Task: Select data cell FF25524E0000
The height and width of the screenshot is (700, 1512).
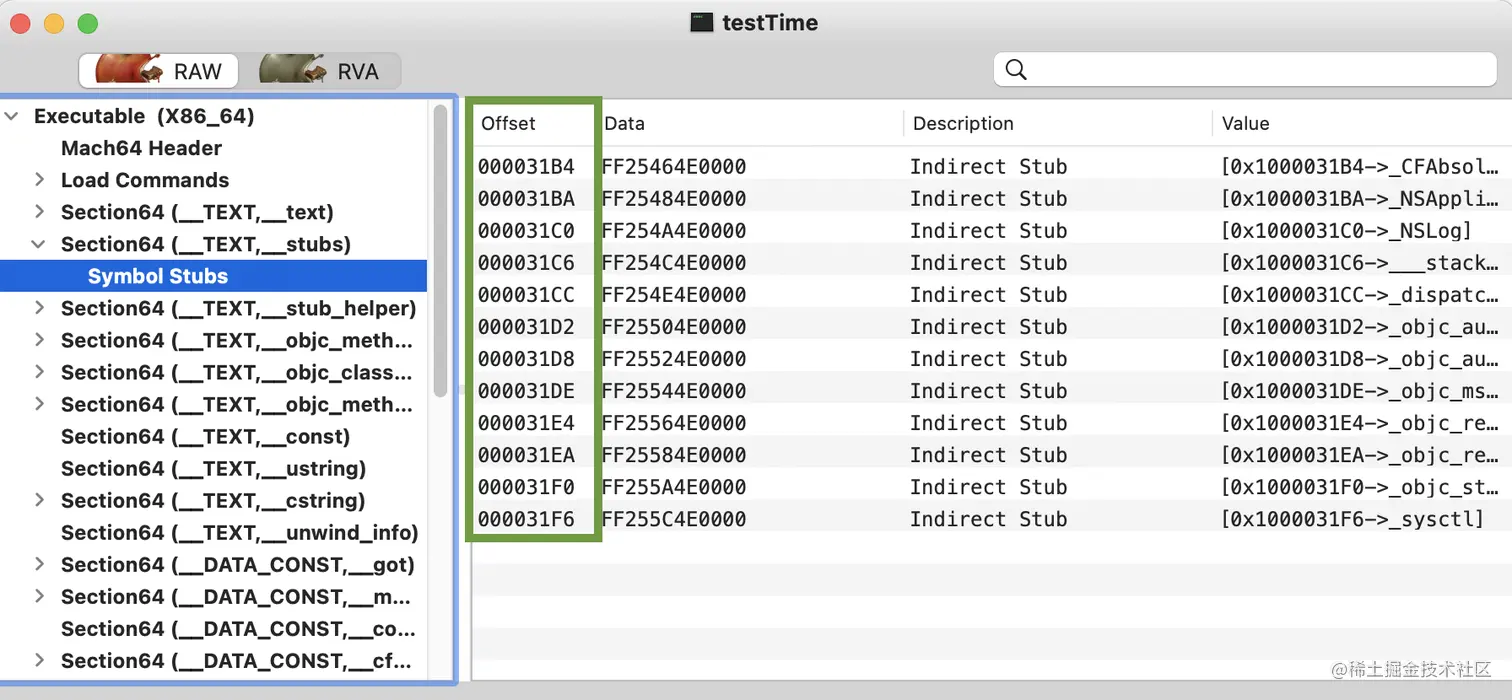Action: point(674,358)
